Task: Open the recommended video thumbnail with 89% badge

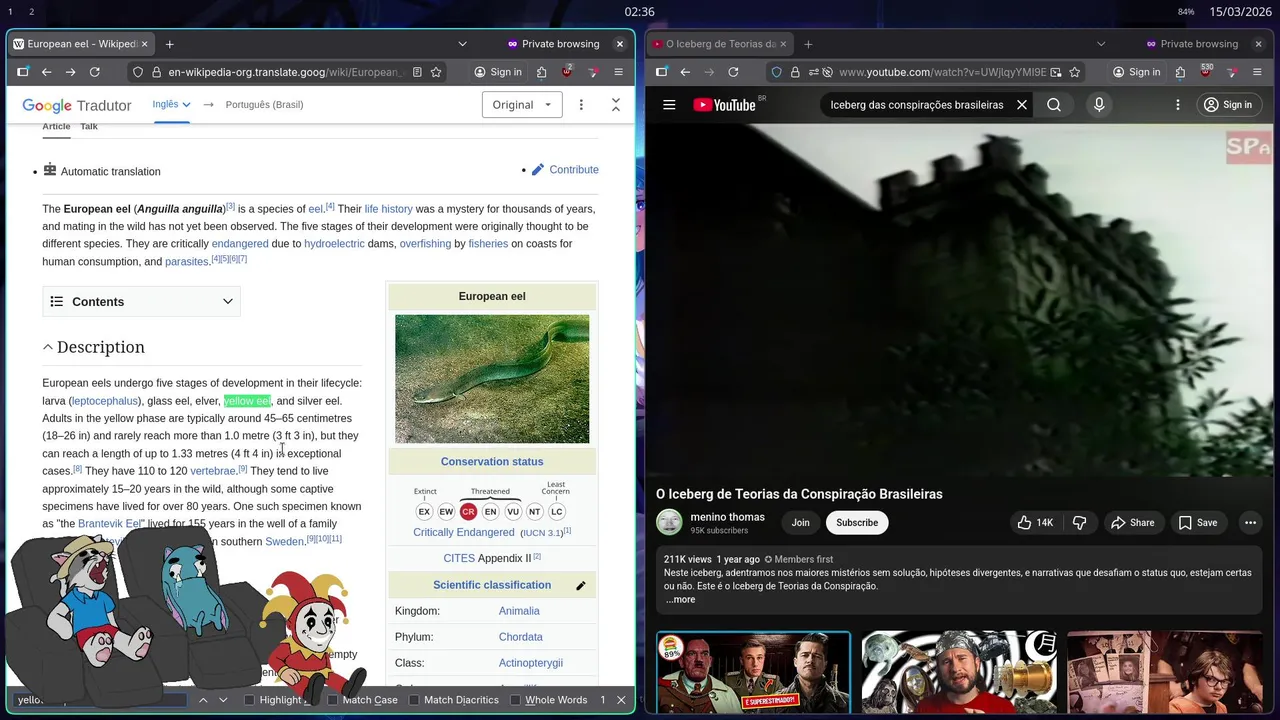Action: click(x=753, y=672)
